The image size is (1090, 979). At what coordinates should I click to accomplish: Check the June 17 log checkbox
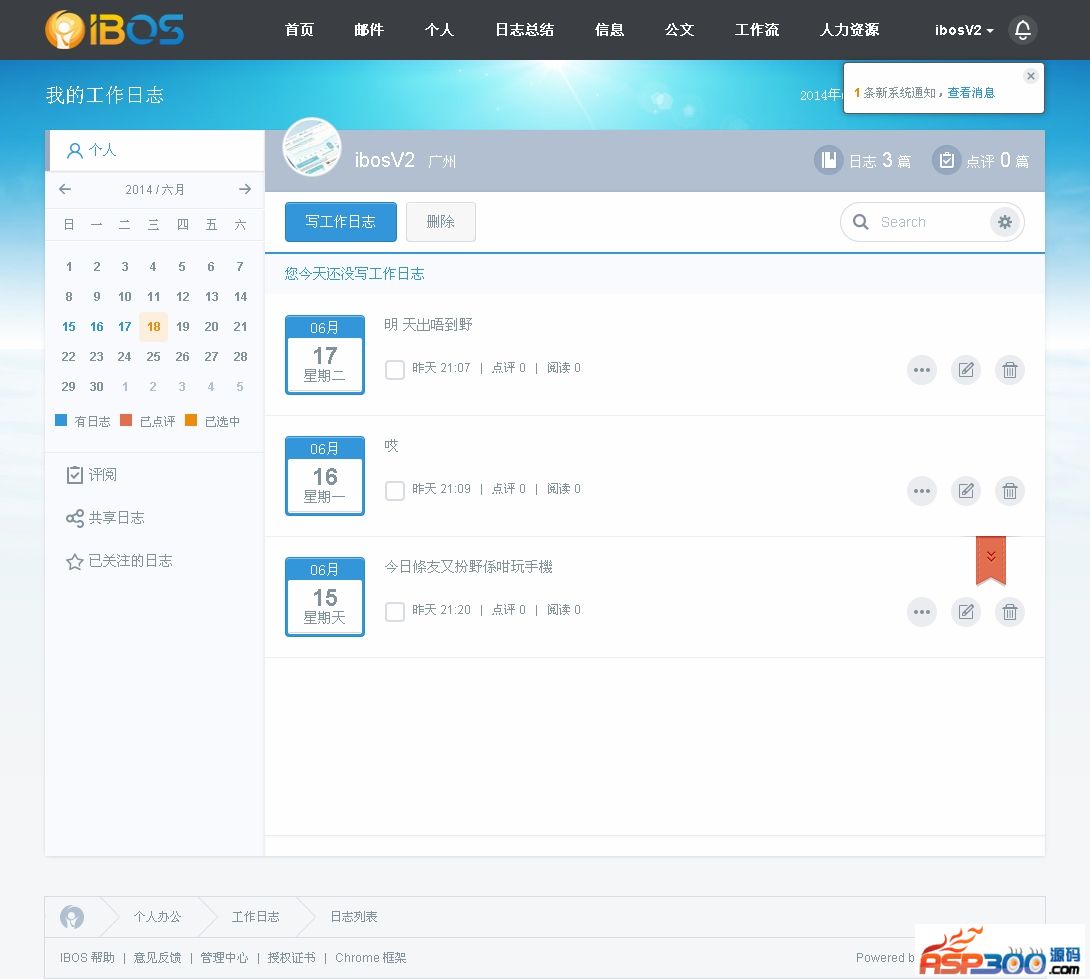[395, 369]
